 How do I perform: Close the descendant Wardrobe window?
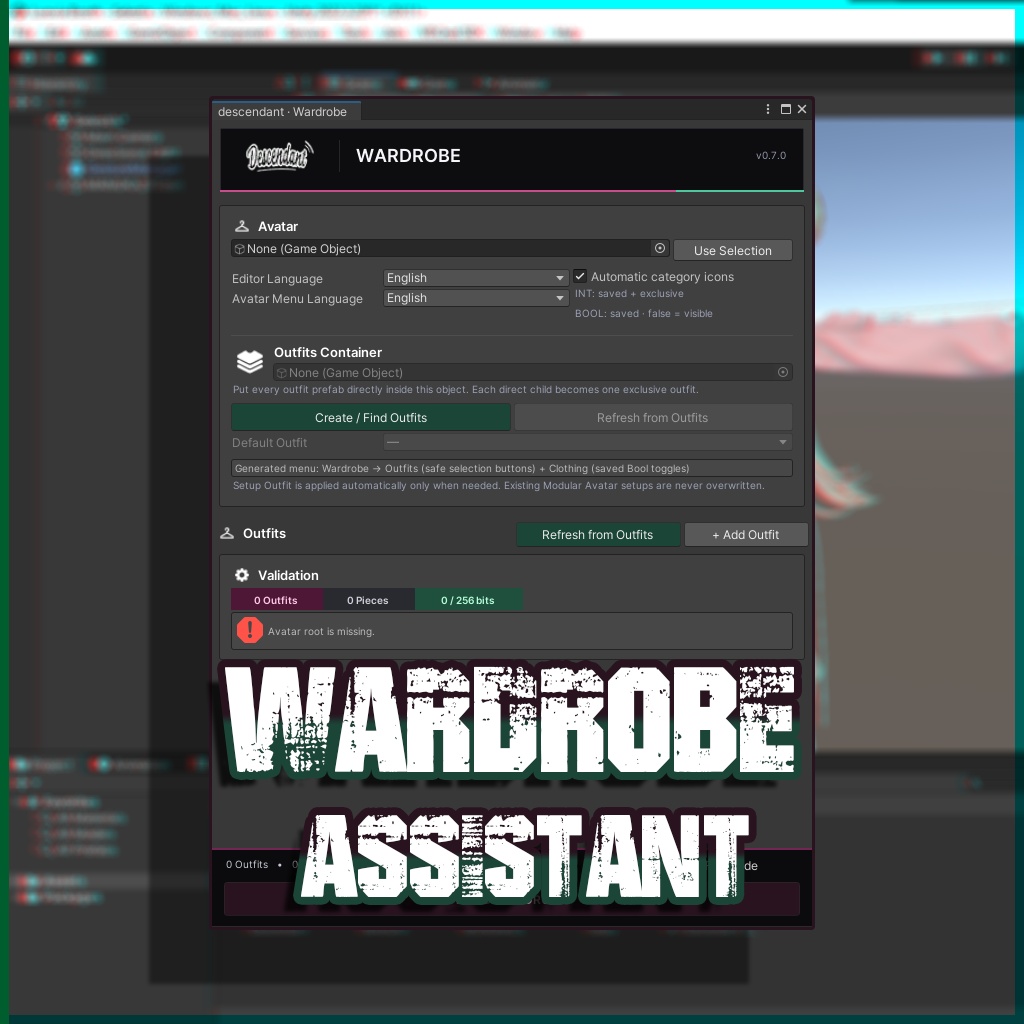tap(802, 109)
